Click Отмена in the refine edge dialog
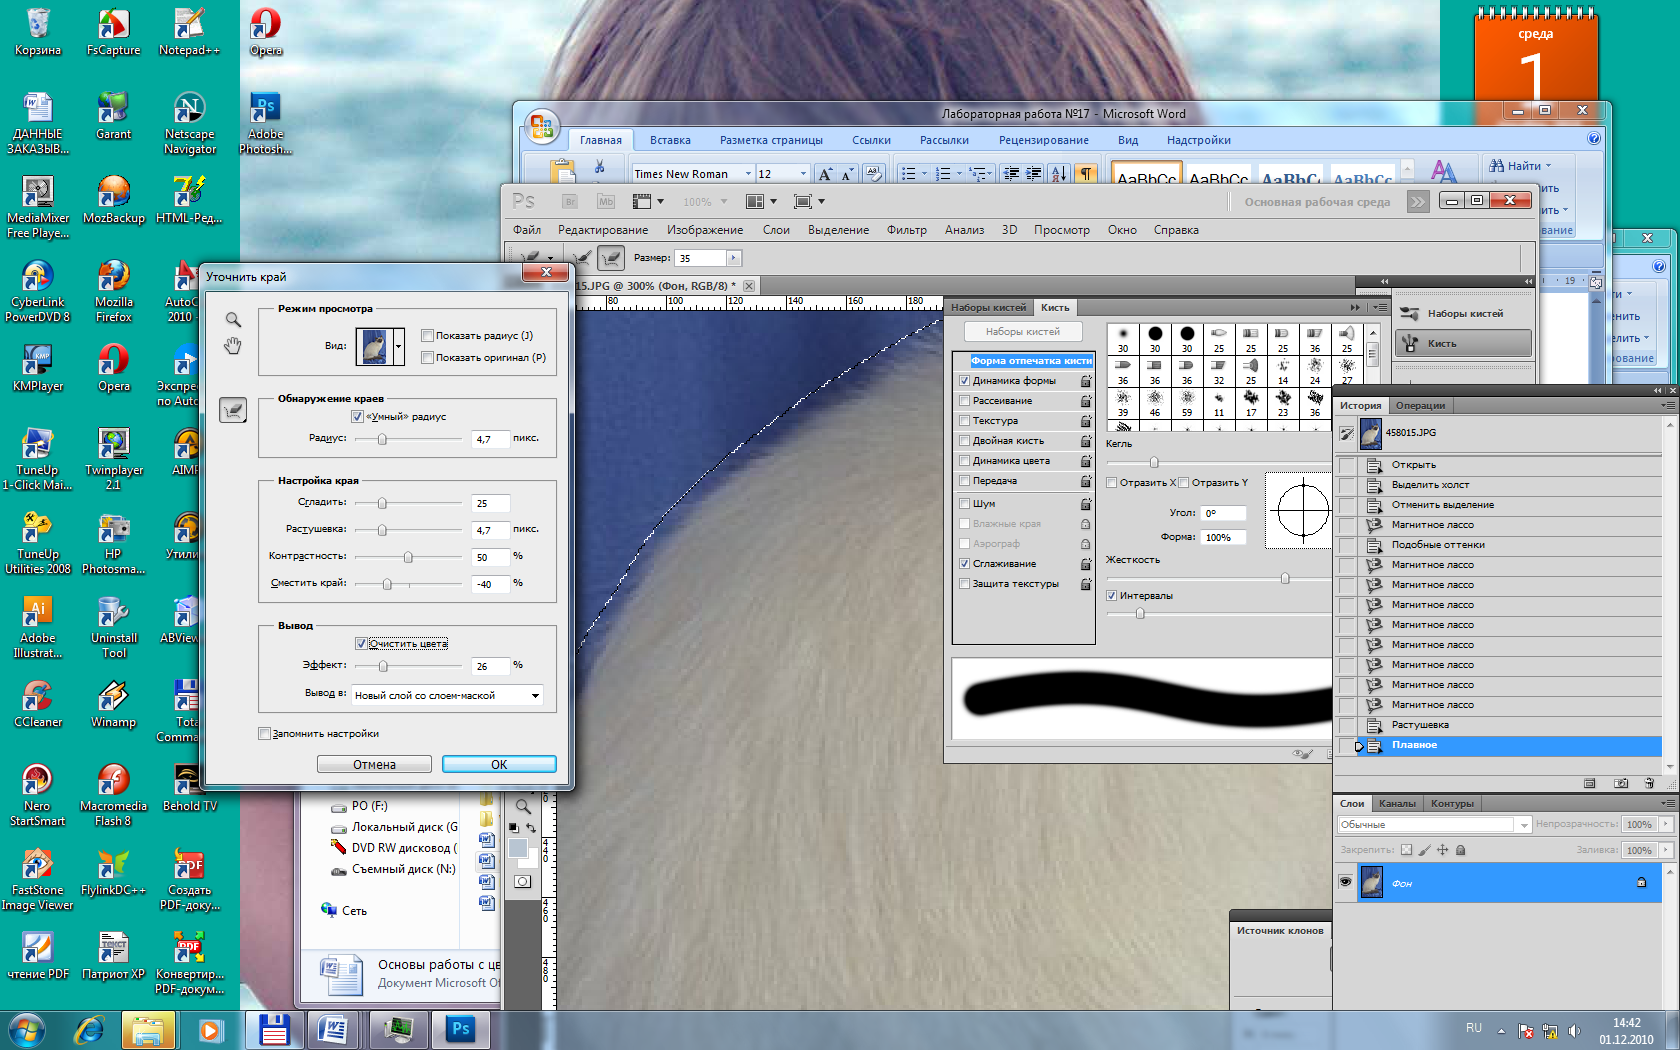This screenshot has height=1050, width=1680. 374,764
